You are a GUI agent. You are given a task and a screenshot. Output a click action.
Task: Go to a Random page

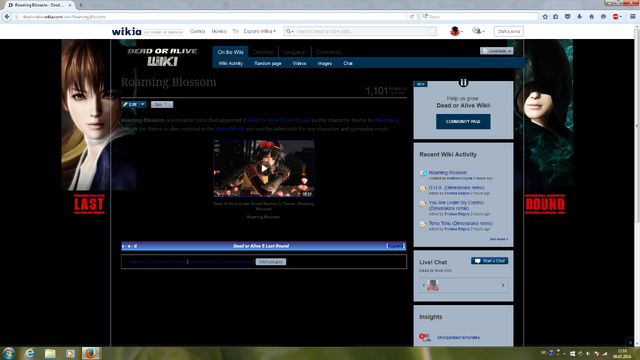pos(268,64)
